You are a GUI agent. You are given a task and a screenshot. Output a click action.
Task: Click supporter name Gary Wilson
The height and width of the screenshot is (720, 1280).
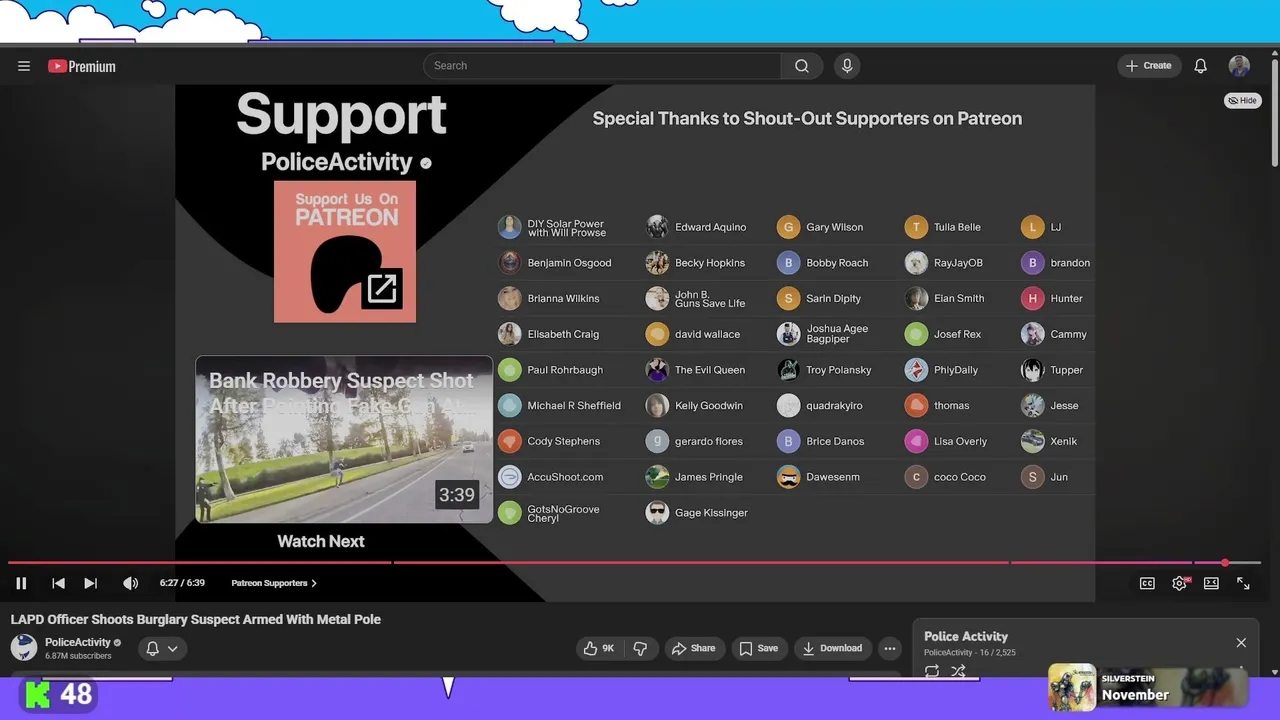coord(834,227)
